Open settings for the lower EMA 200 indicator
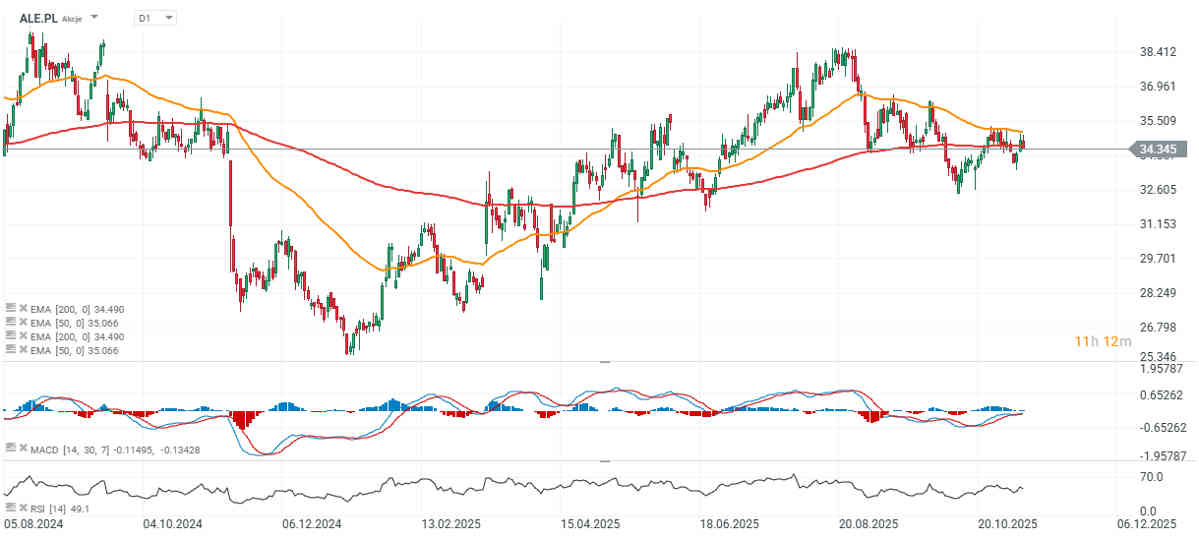 pos(10,336)
